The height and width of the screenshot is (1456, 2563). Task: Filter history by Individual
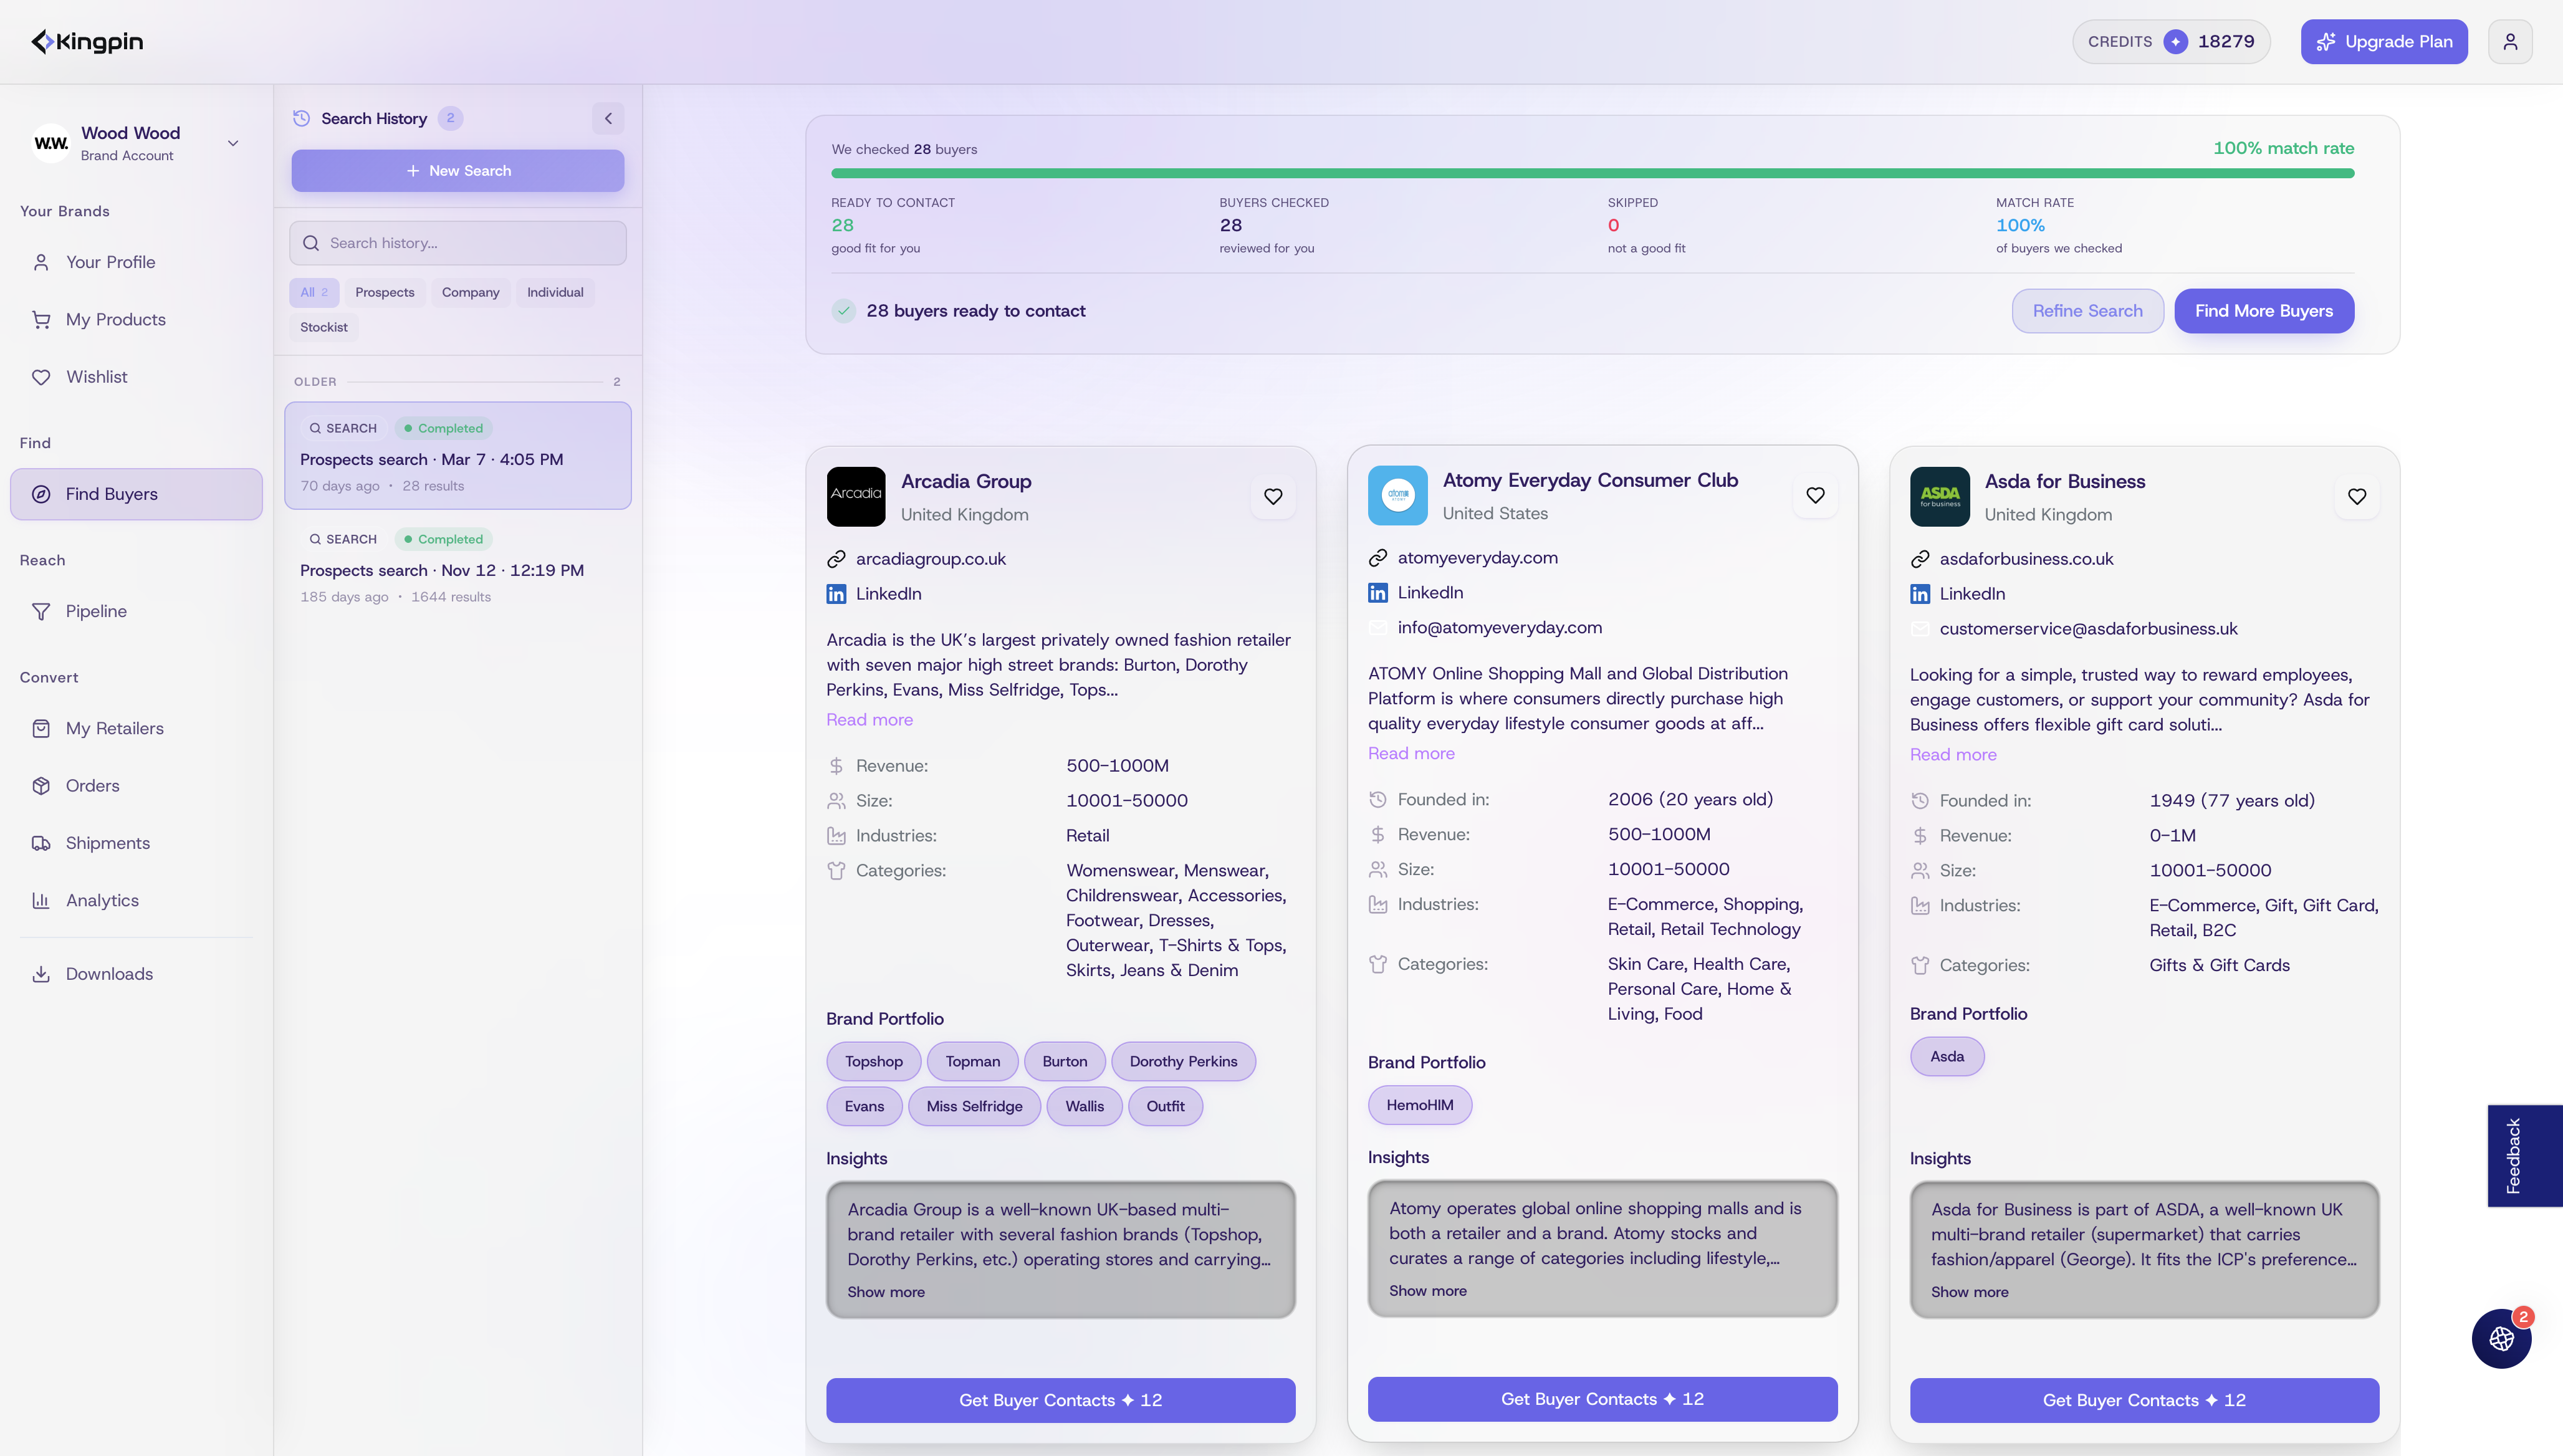point(555,292)
